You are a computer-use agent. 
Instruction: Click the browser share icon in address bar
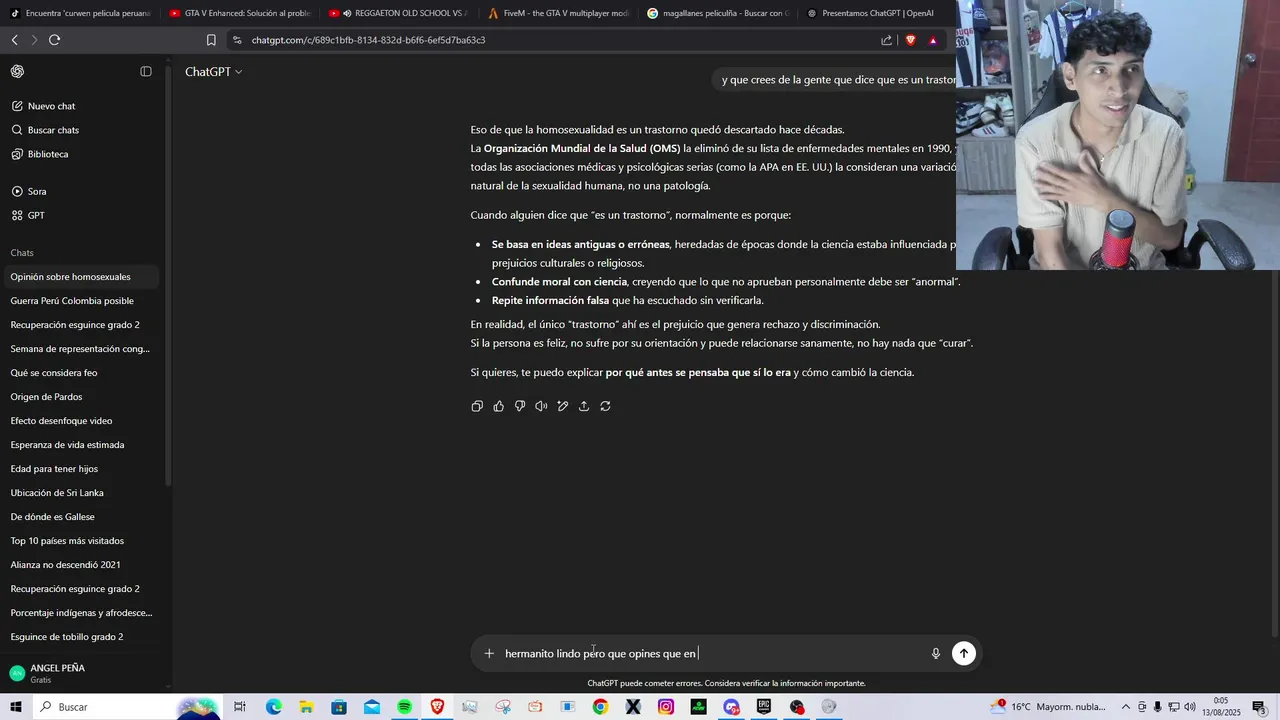pos(887,40)
